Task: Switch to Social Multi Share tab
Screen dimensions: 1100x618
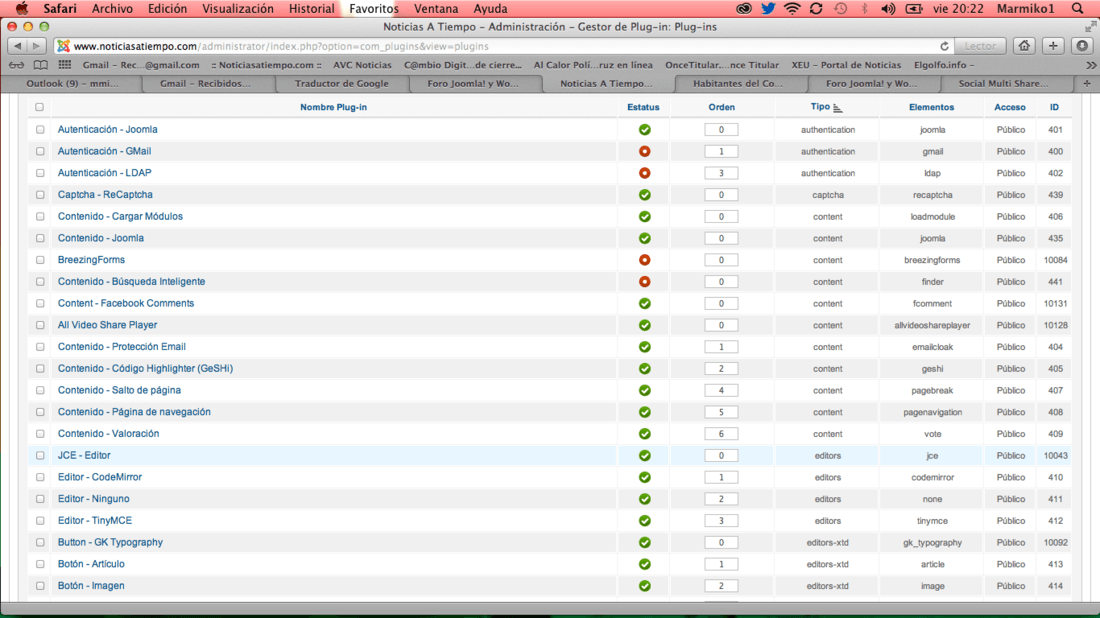Action: (1003, 83)
